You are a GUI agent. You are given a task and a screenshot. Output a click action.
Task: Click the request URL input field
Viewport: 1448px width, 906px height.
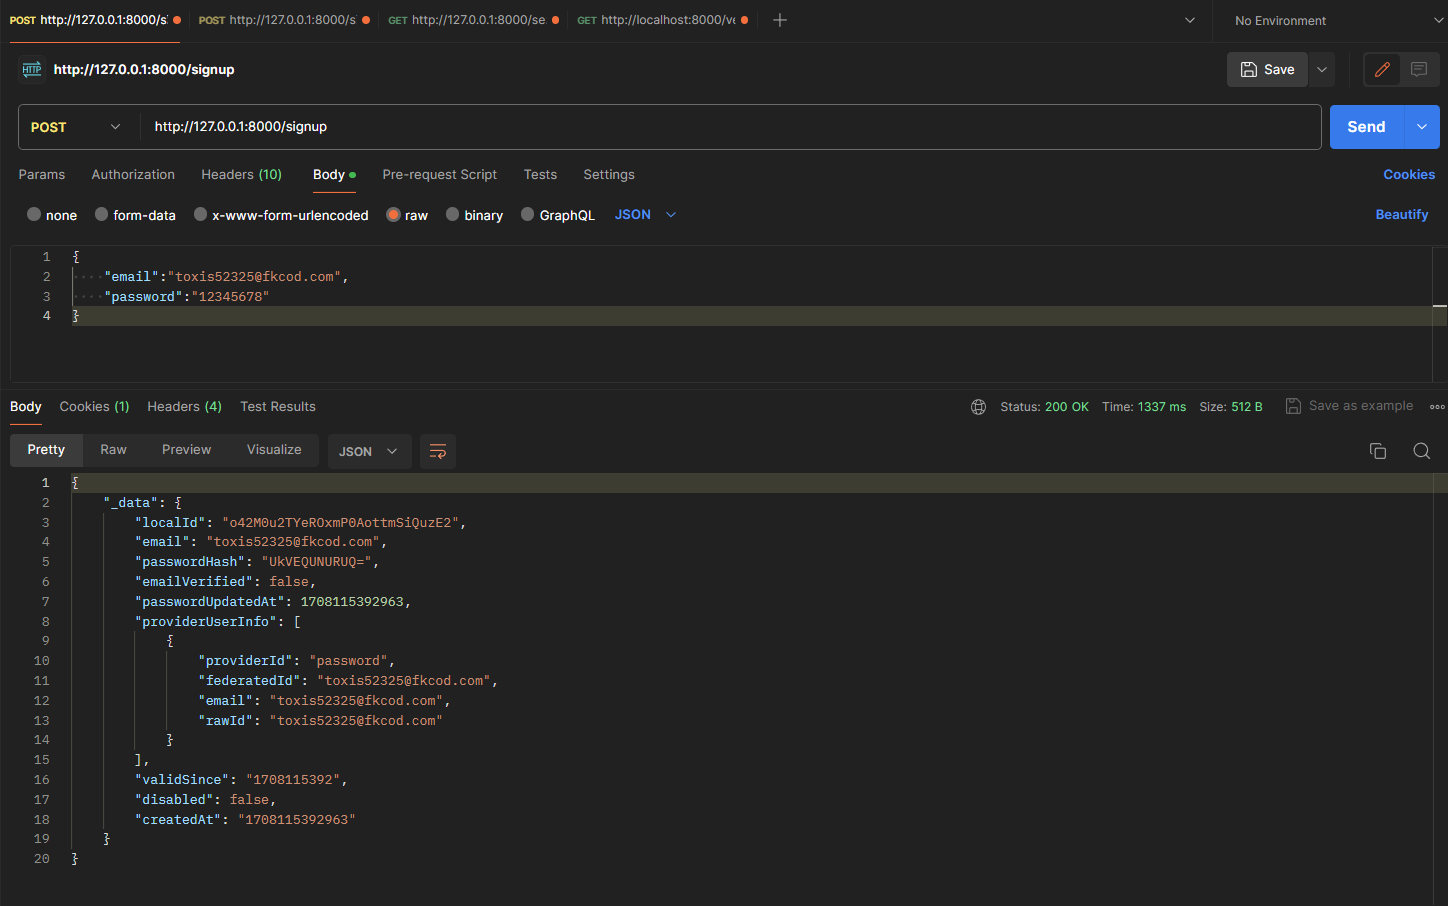[731, 127]
